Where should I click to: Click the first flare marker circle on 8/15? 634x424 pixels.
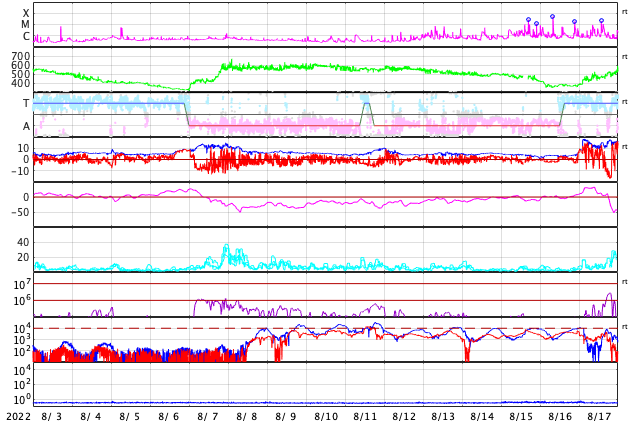[528, 19]
